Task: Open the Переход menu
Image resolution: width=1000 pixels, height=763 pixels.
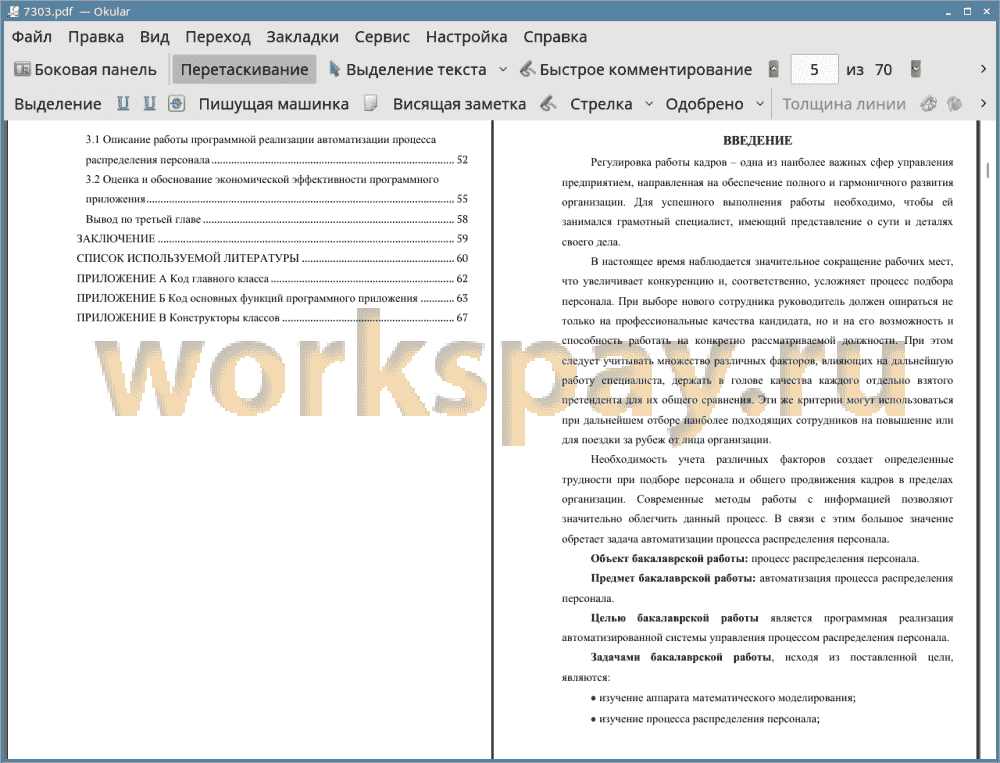Action: click(x=217, y=36)
